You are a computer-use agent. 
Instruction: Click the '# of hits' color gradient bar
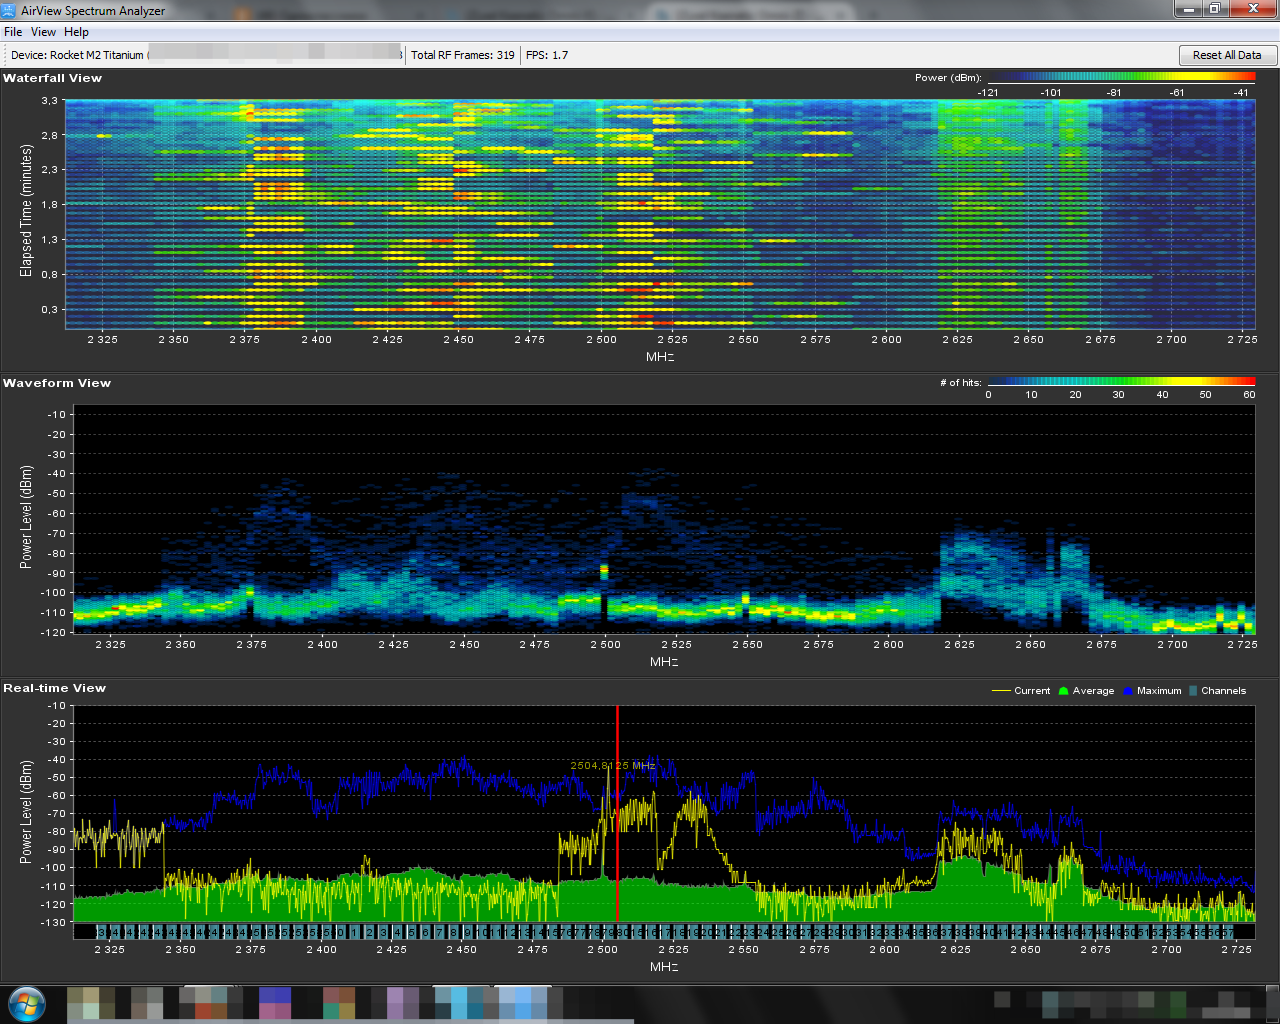point(1121,382)
